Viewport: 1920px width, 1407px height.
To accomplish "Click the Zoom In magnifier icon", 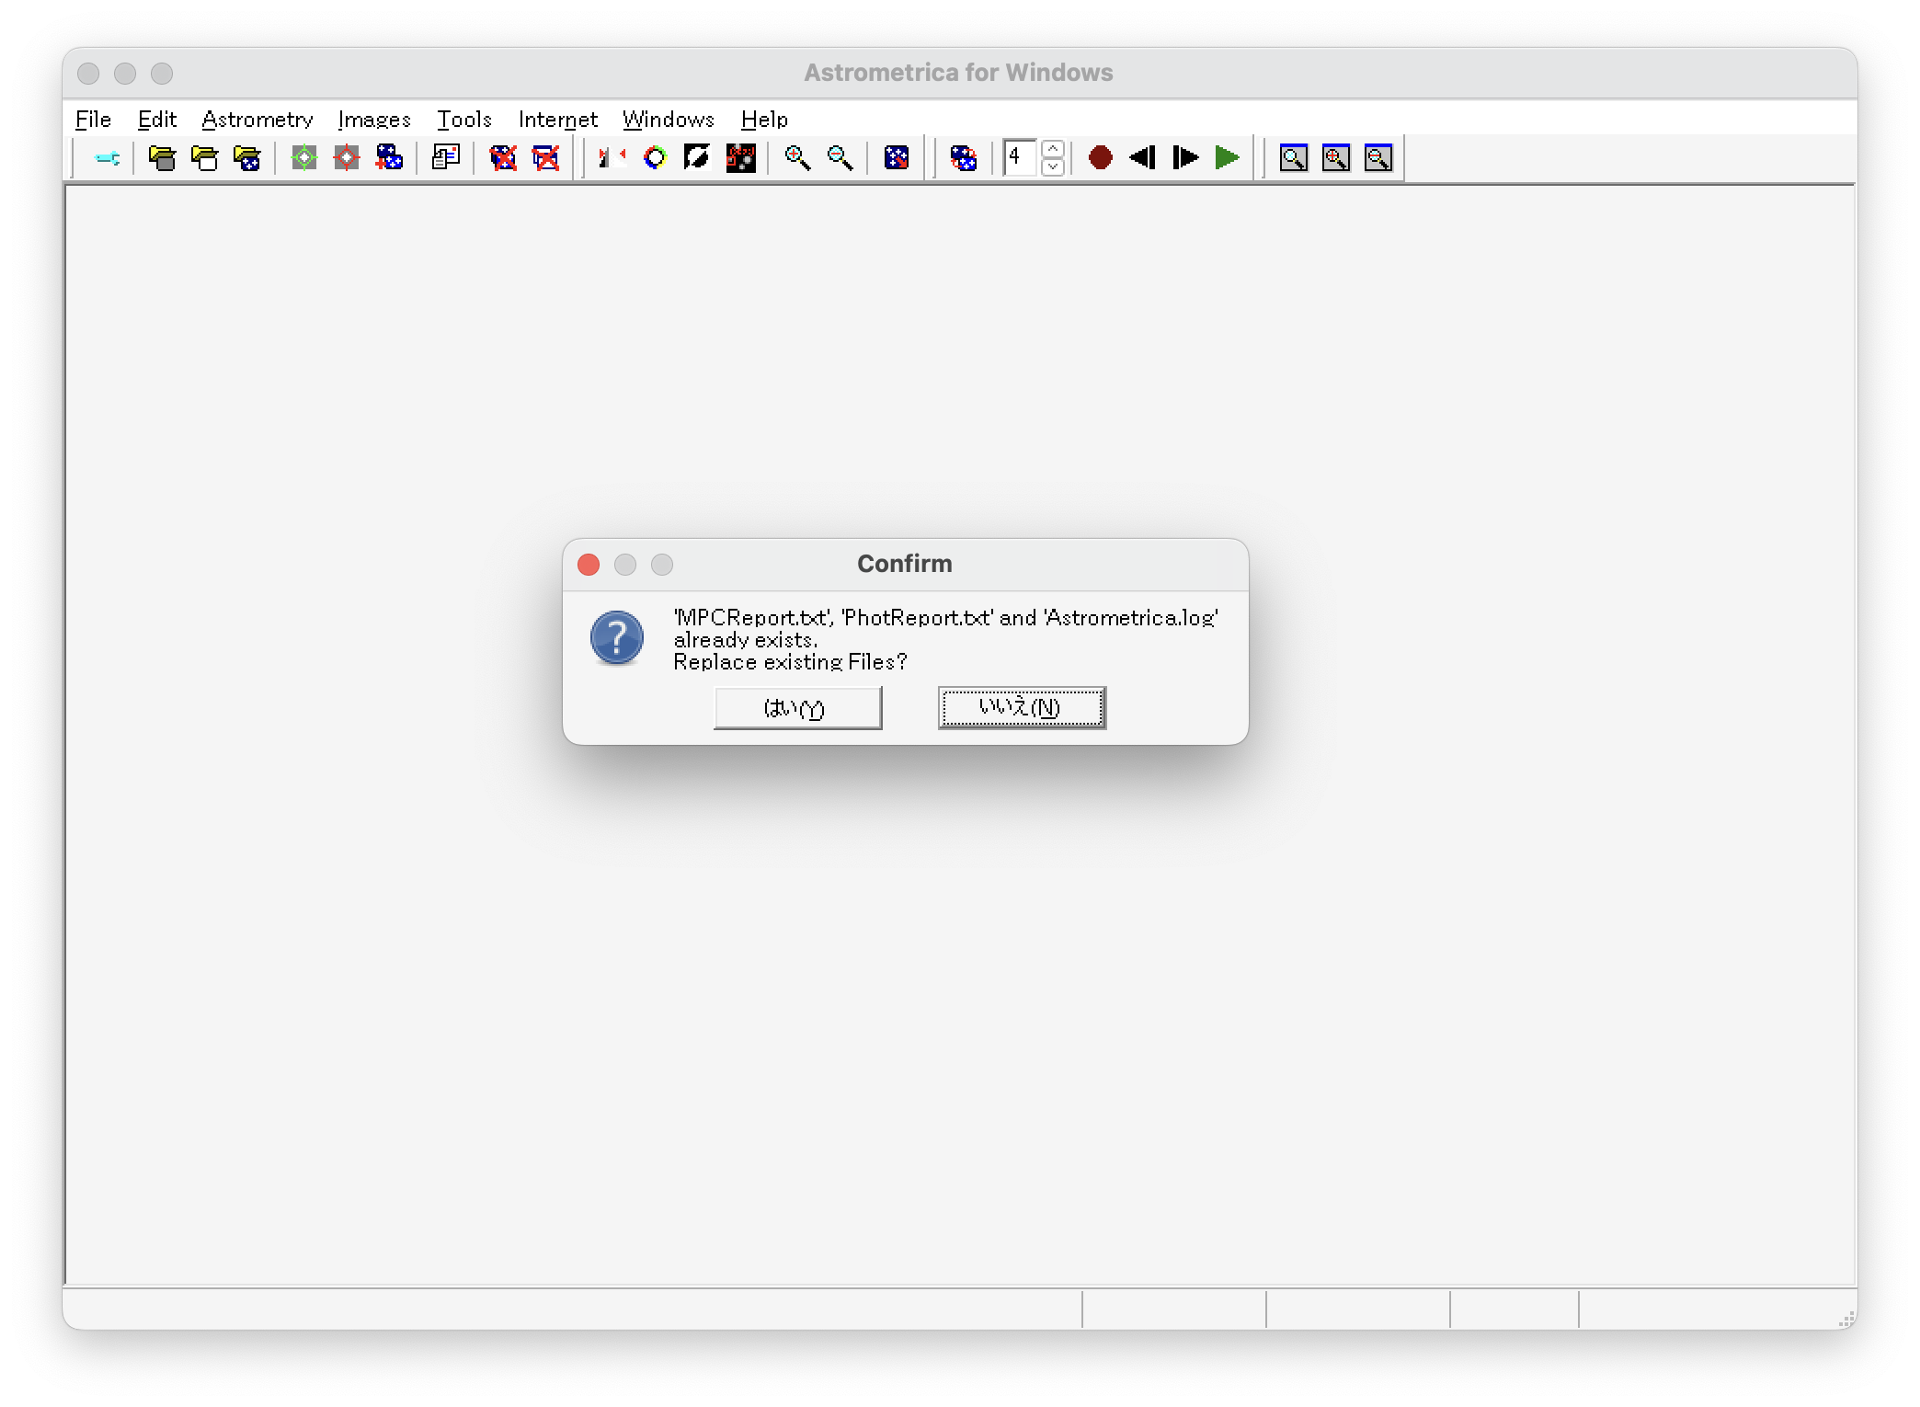I will [797, 158].
